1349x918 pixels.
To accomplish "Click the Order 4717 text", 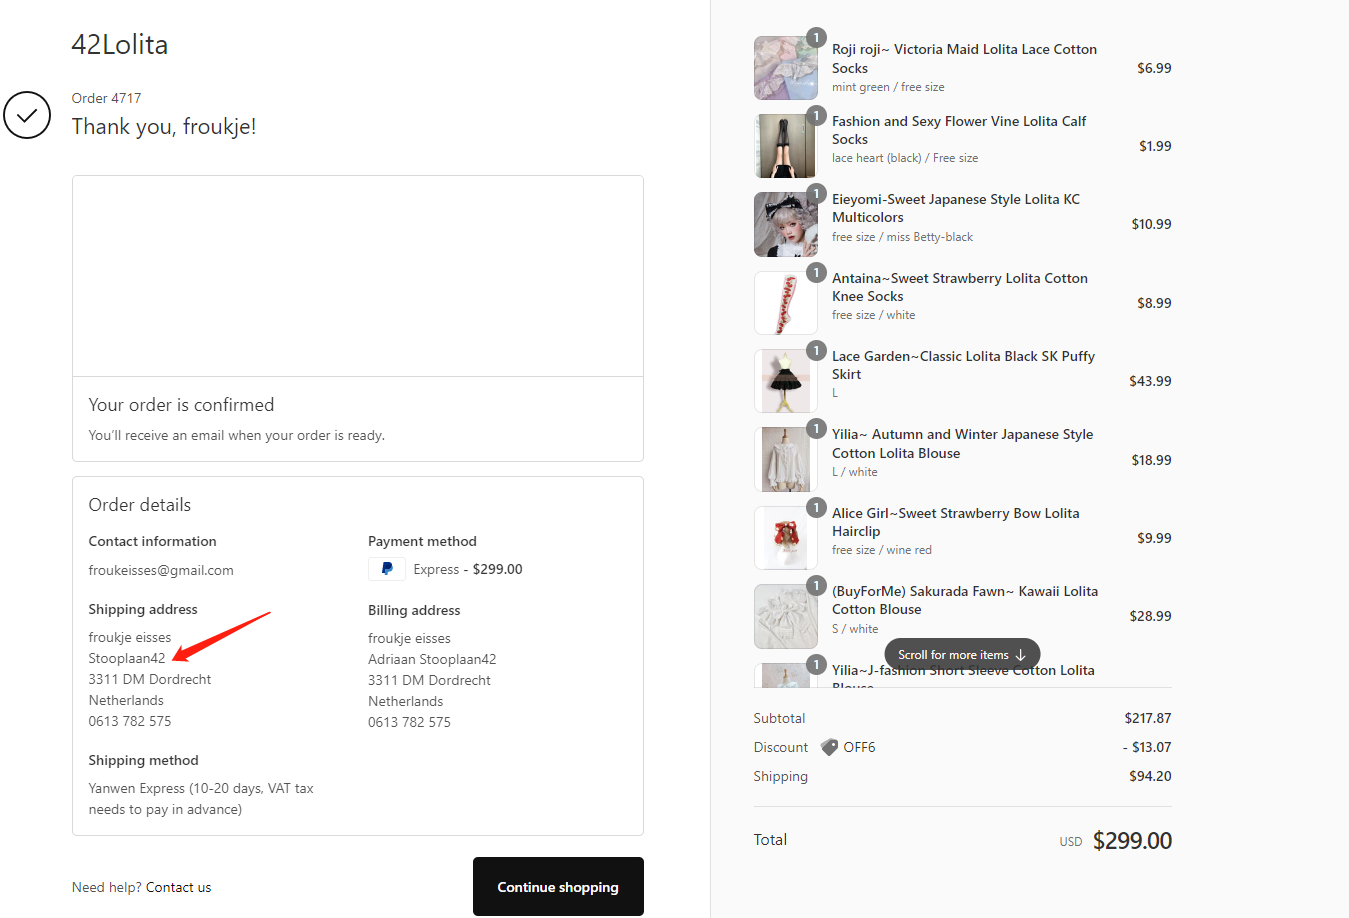I will coord(107,98).
